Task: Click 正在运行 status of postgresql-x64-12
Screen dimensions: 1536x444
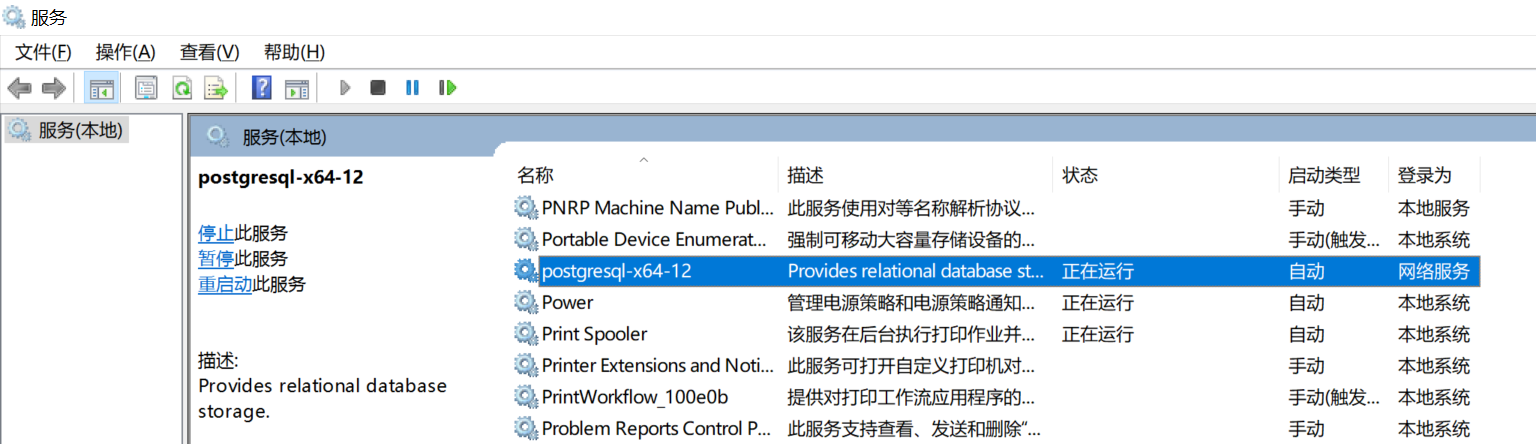Action: pos(1098,271)
